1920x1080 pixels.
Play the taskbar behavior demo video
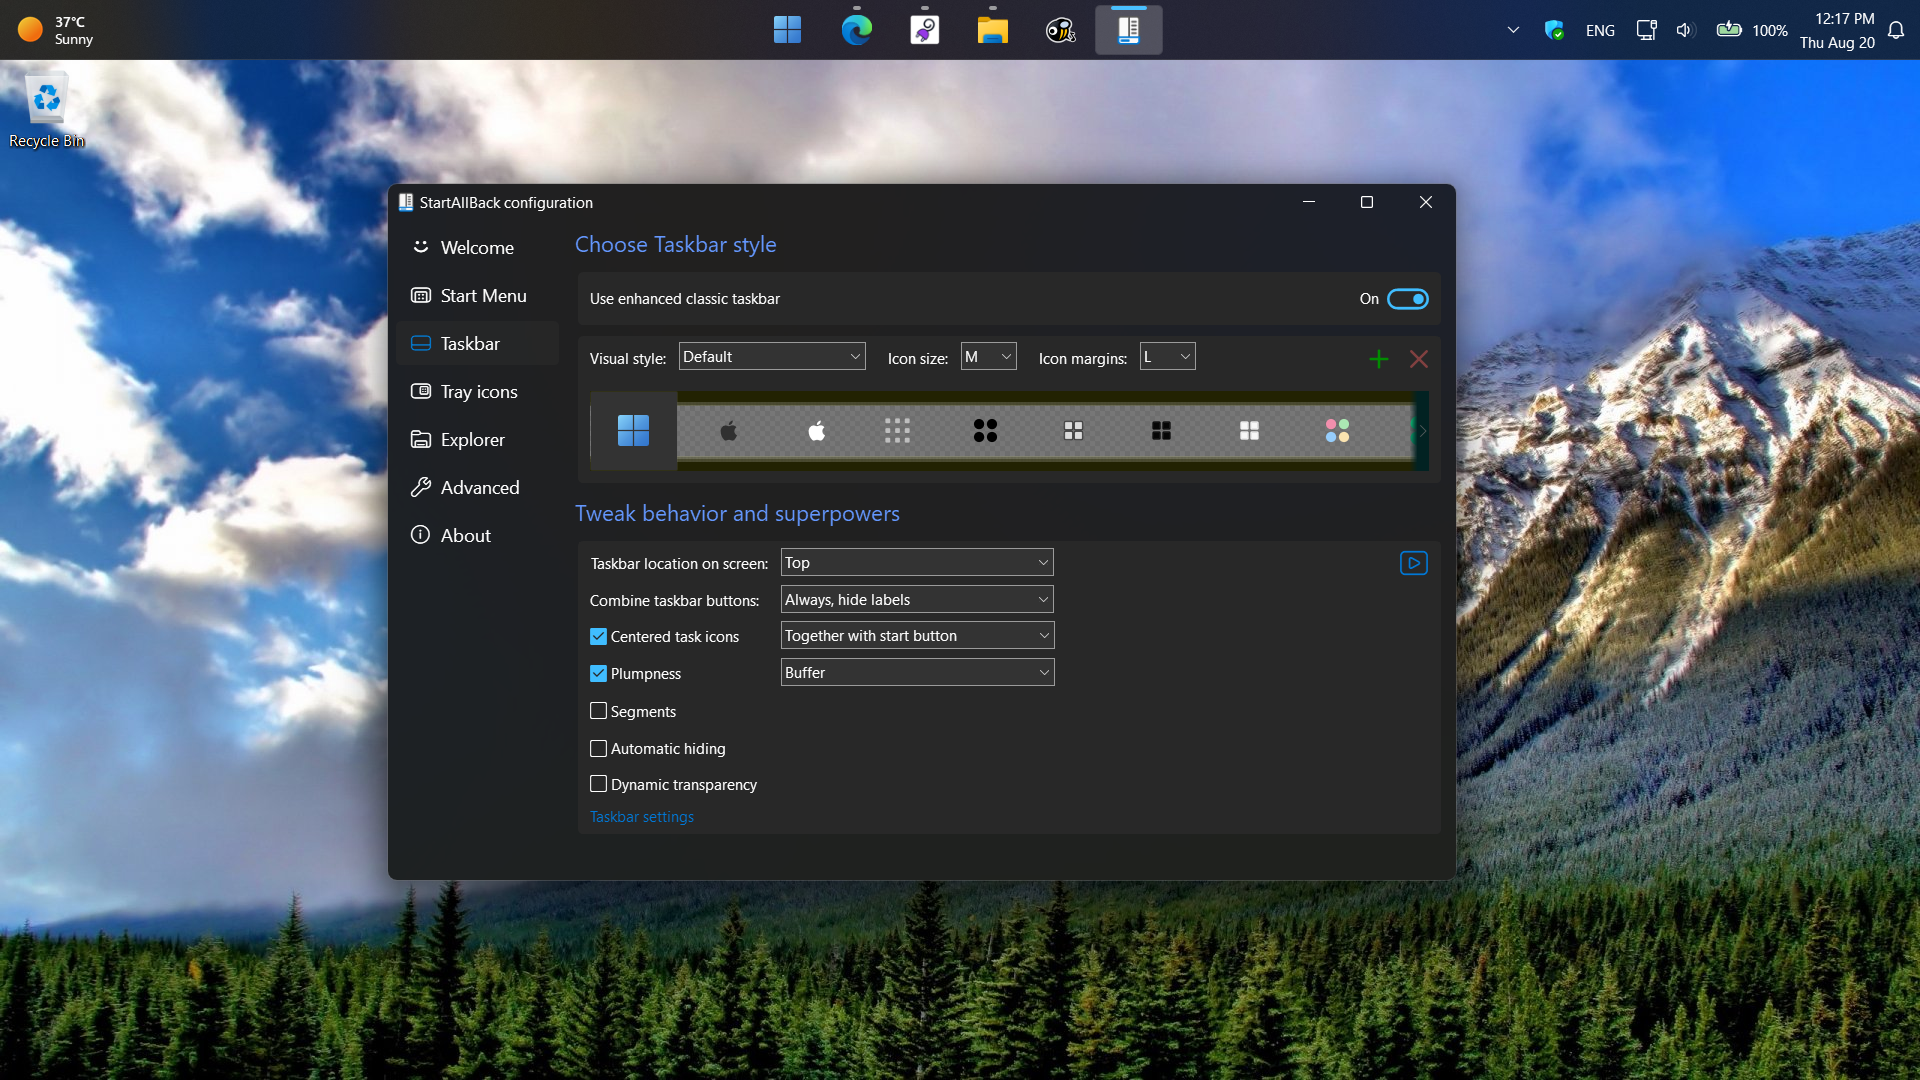click(1414, 563)
